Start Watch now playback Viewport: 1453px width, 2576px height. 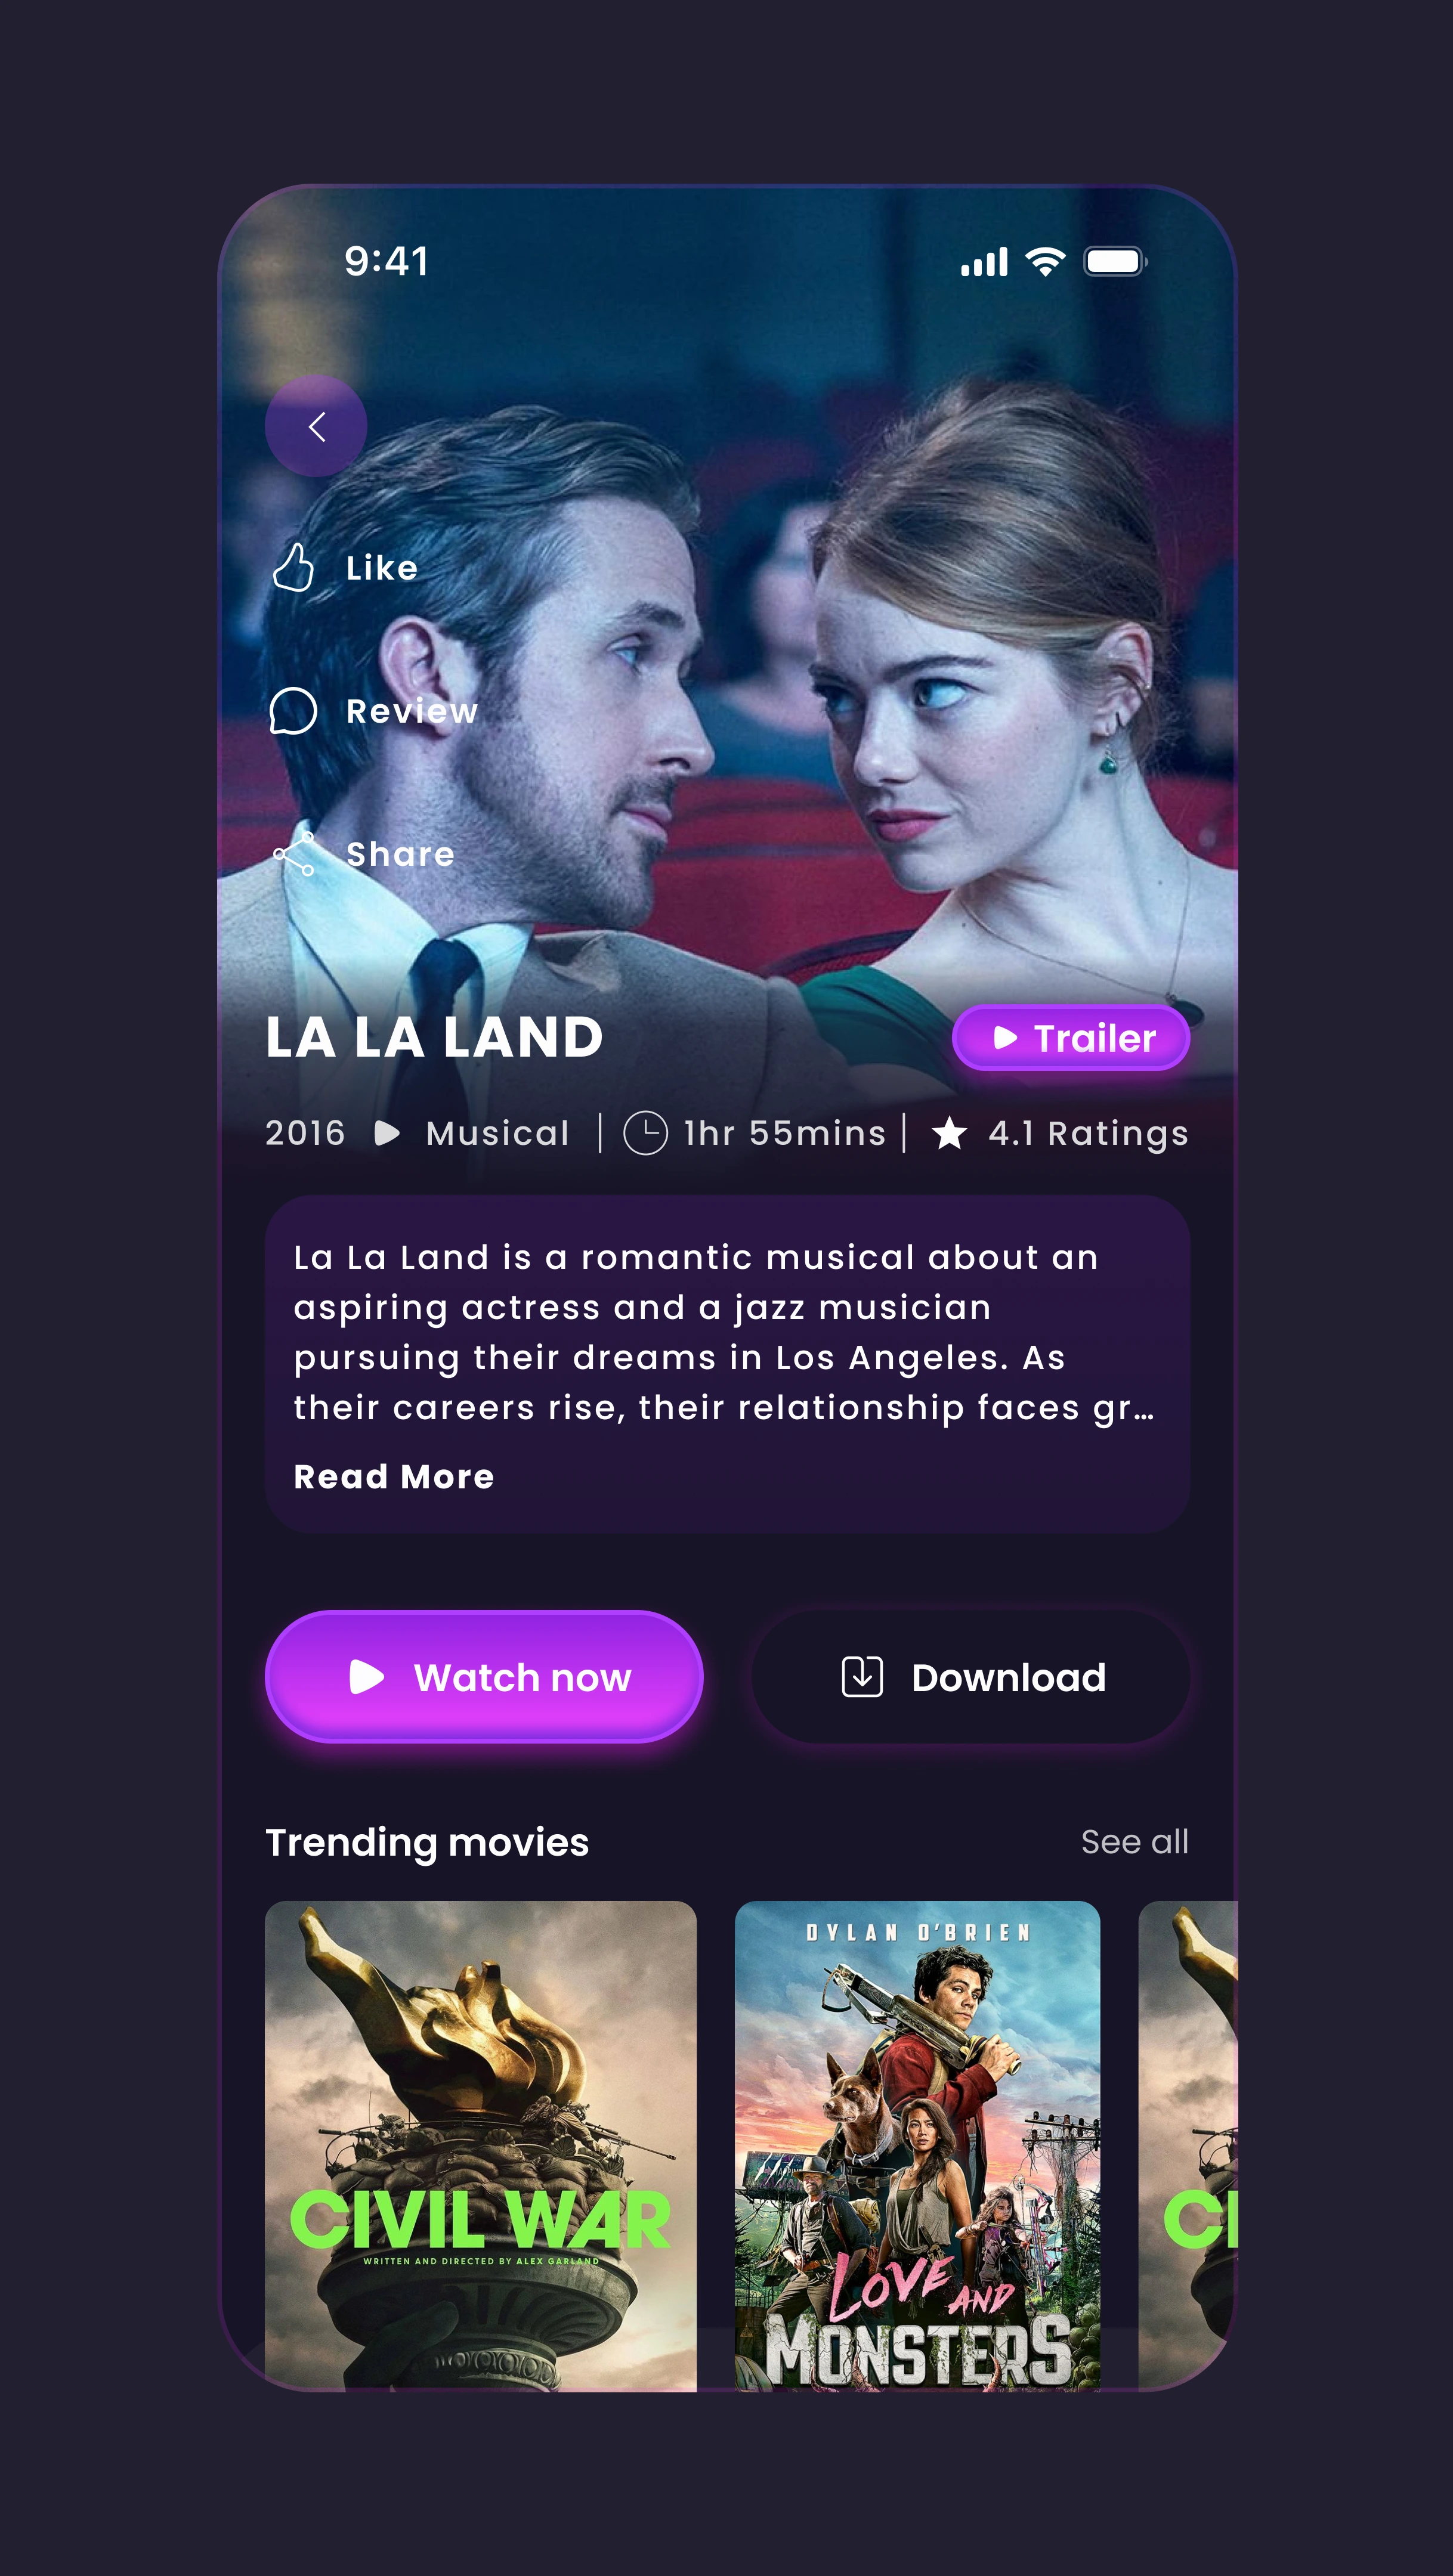[484, 1677]
